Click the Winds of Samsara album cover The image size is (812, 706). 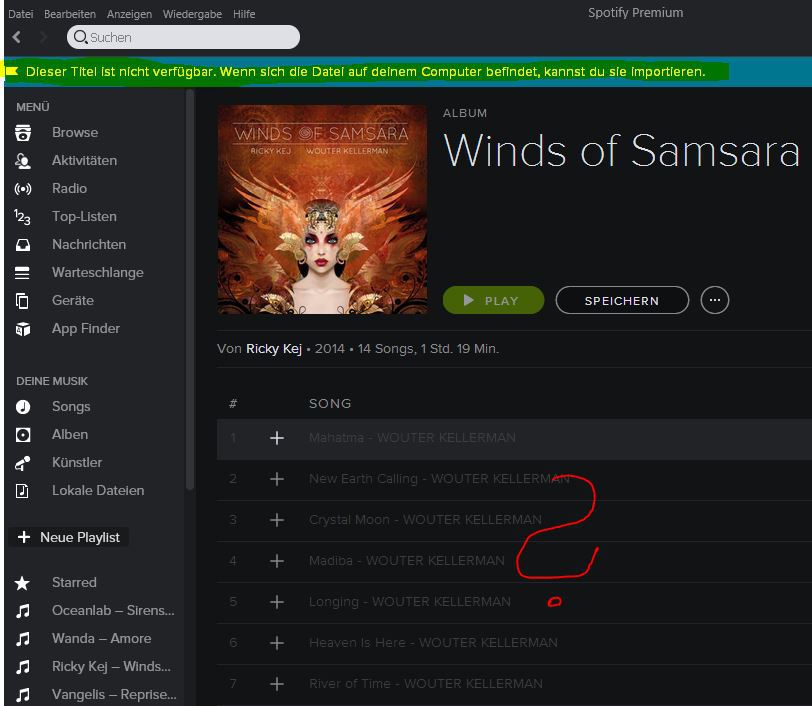click(322, 210)
